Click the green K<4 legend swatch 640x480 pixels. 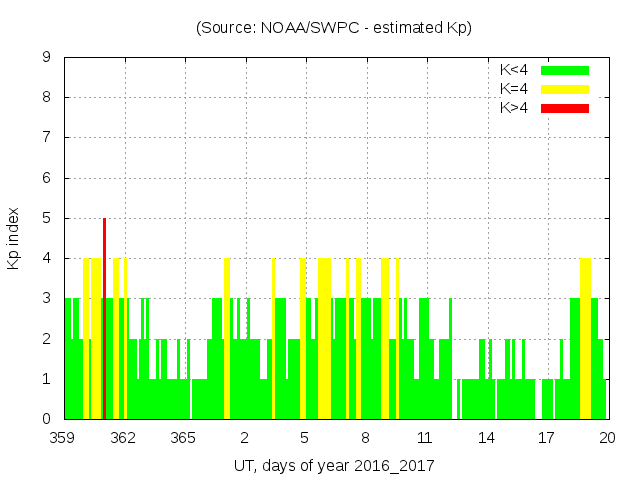[565, 70]
